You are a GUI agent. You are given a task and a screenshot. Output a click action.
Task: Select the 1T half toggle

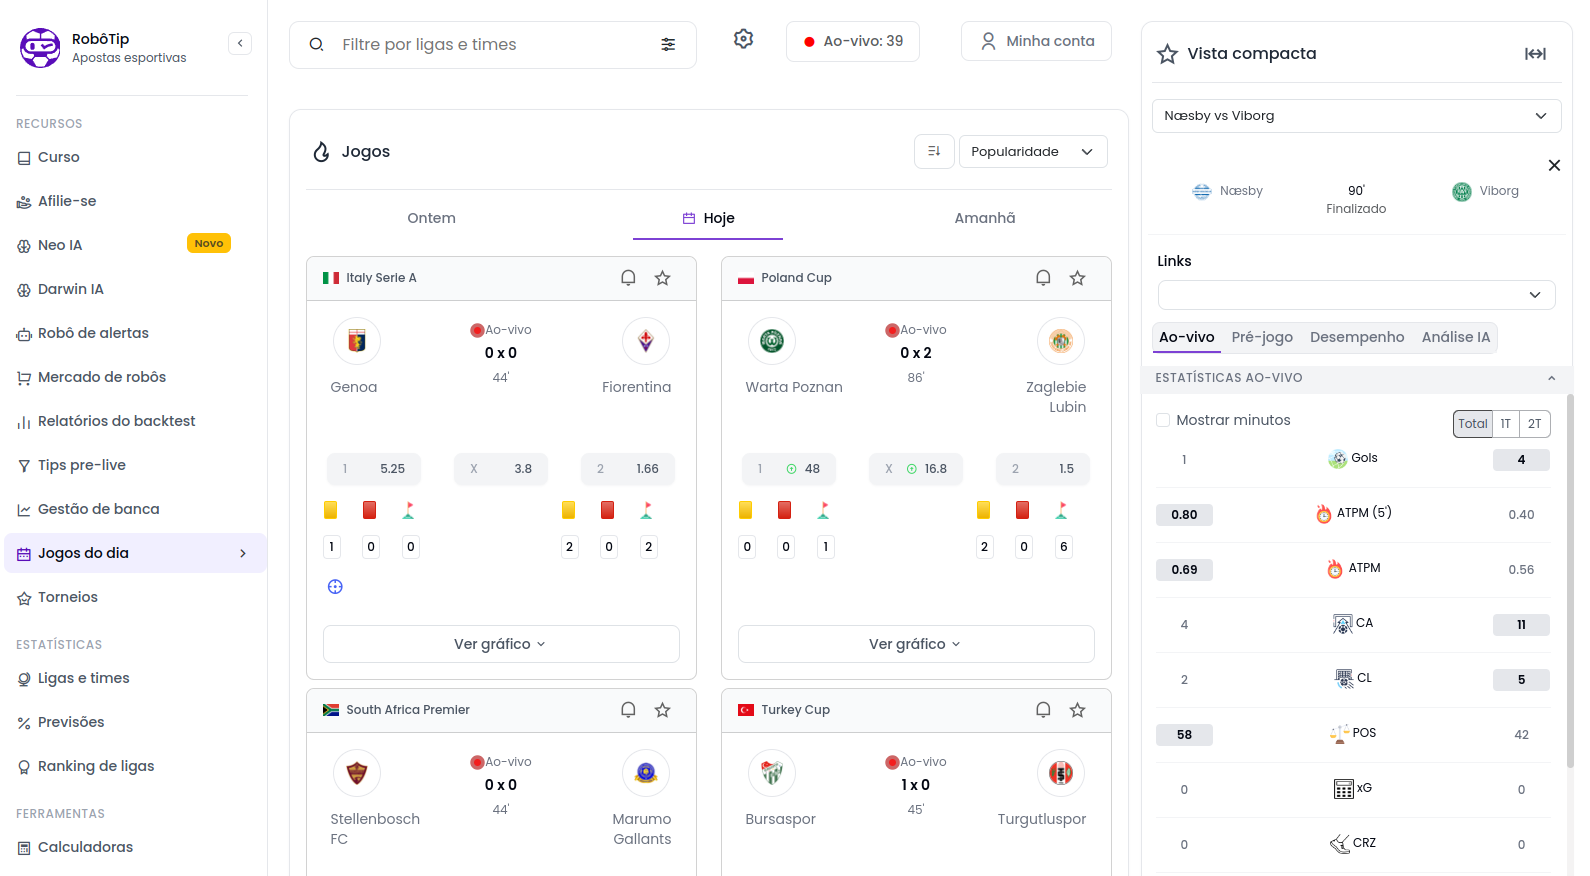pyautogui.click(x=1505, y=424)
